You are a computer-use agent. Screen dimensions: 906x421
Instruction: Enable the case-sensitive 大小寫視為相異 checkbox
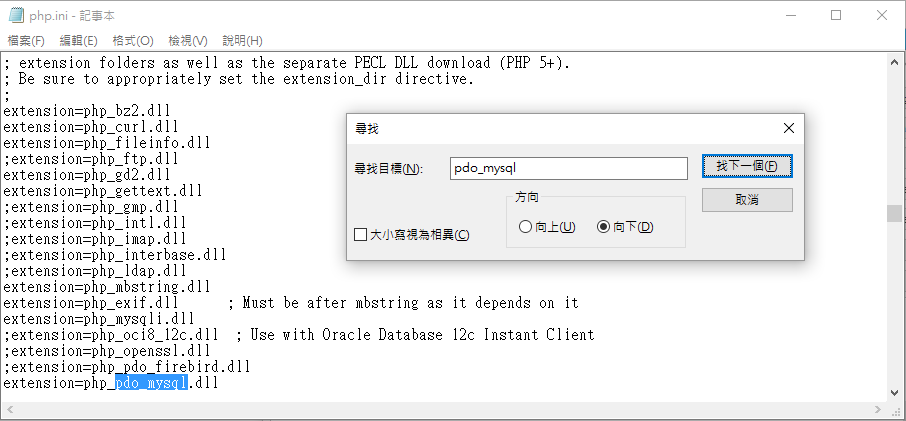pyautogui.click(x=360, y=234)
